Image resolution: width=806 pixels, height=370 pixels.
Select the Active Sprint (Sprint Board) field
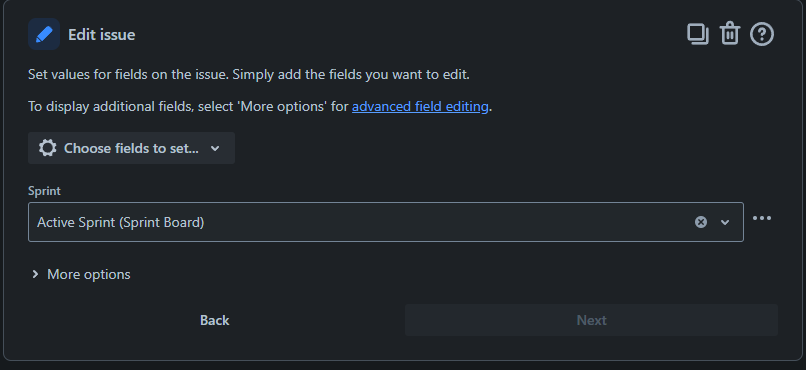click(386, 222)
